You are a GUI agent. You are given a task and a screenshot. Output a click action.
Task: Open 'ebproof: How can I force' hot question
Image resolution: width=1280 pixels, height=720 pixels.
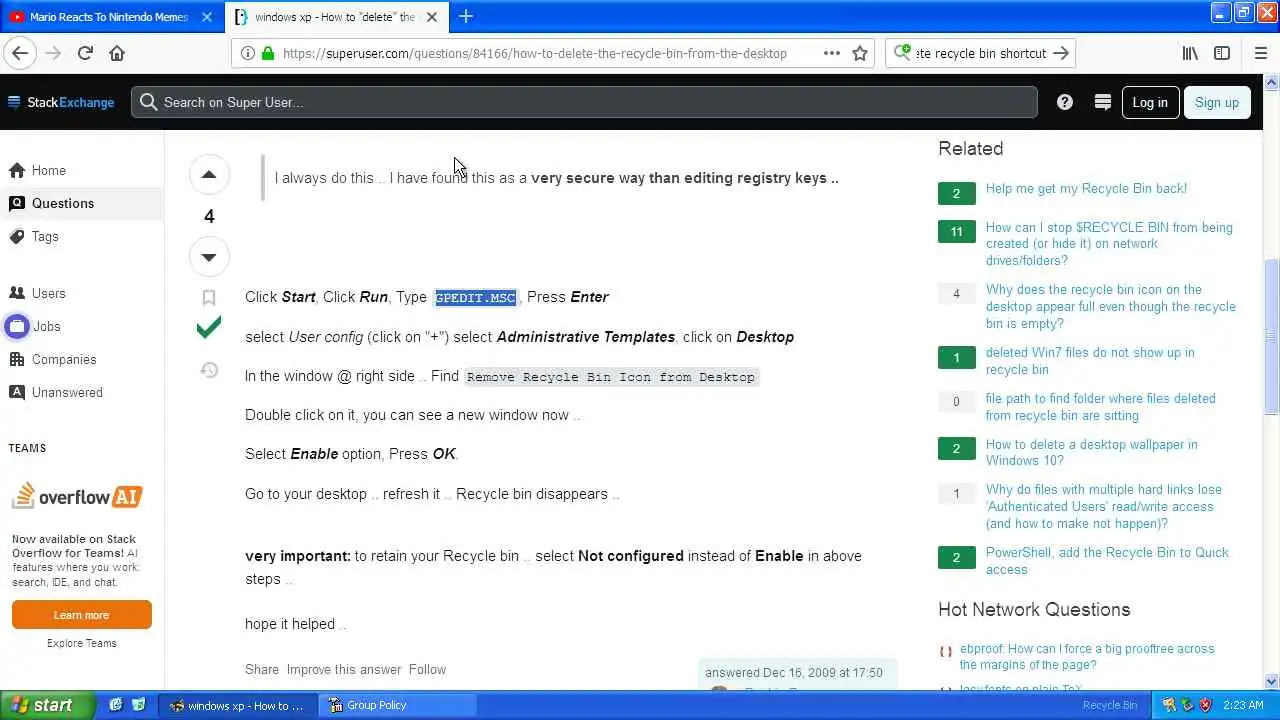(1087, 656)
